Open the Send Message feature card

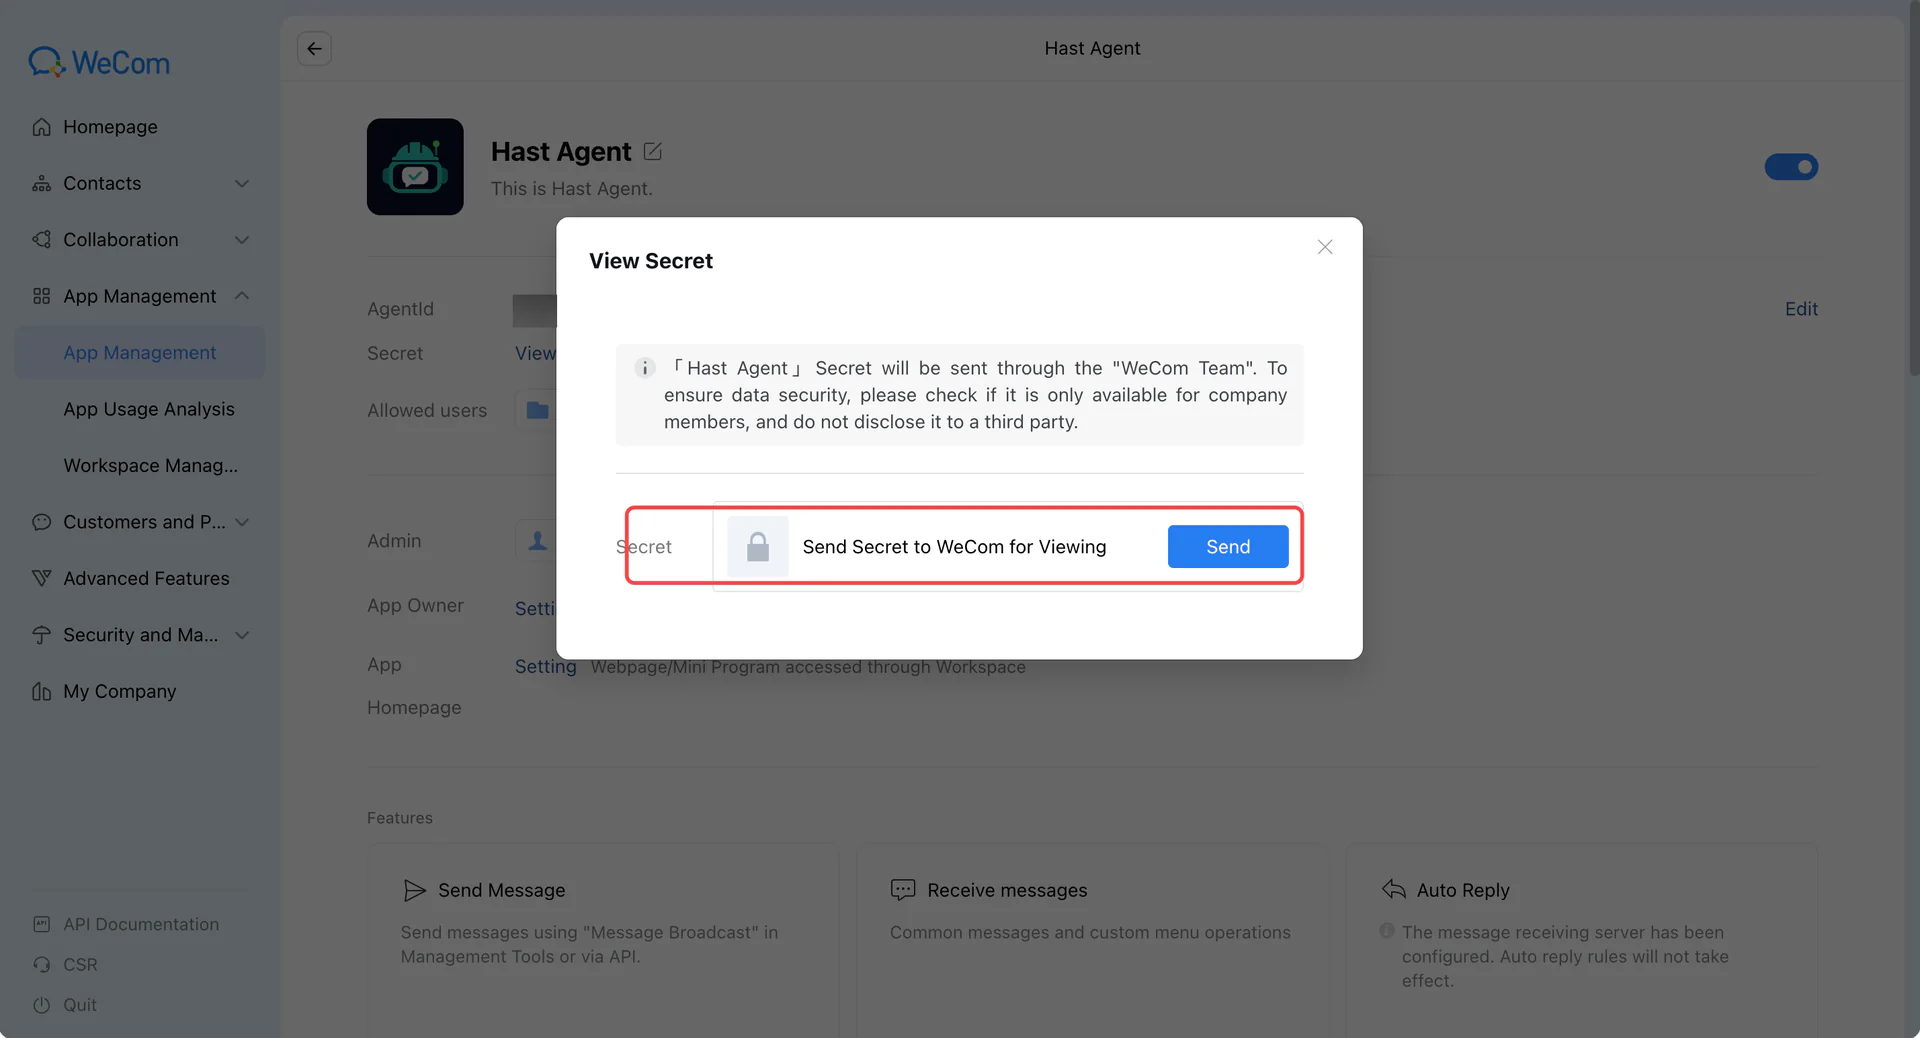coord(603,940)
